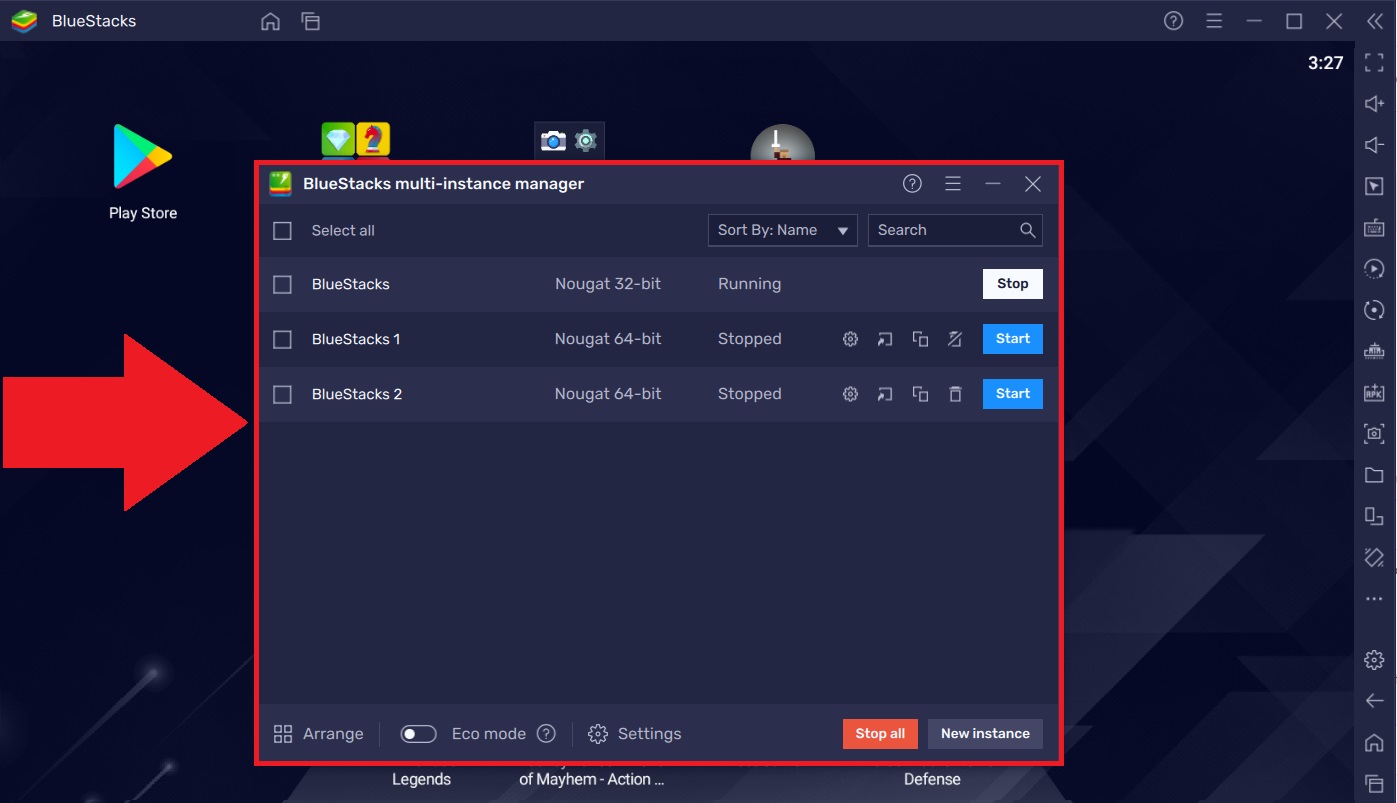Open multi-instance manager Settings
Screen dimensions: 1397x803
[634, 734]
